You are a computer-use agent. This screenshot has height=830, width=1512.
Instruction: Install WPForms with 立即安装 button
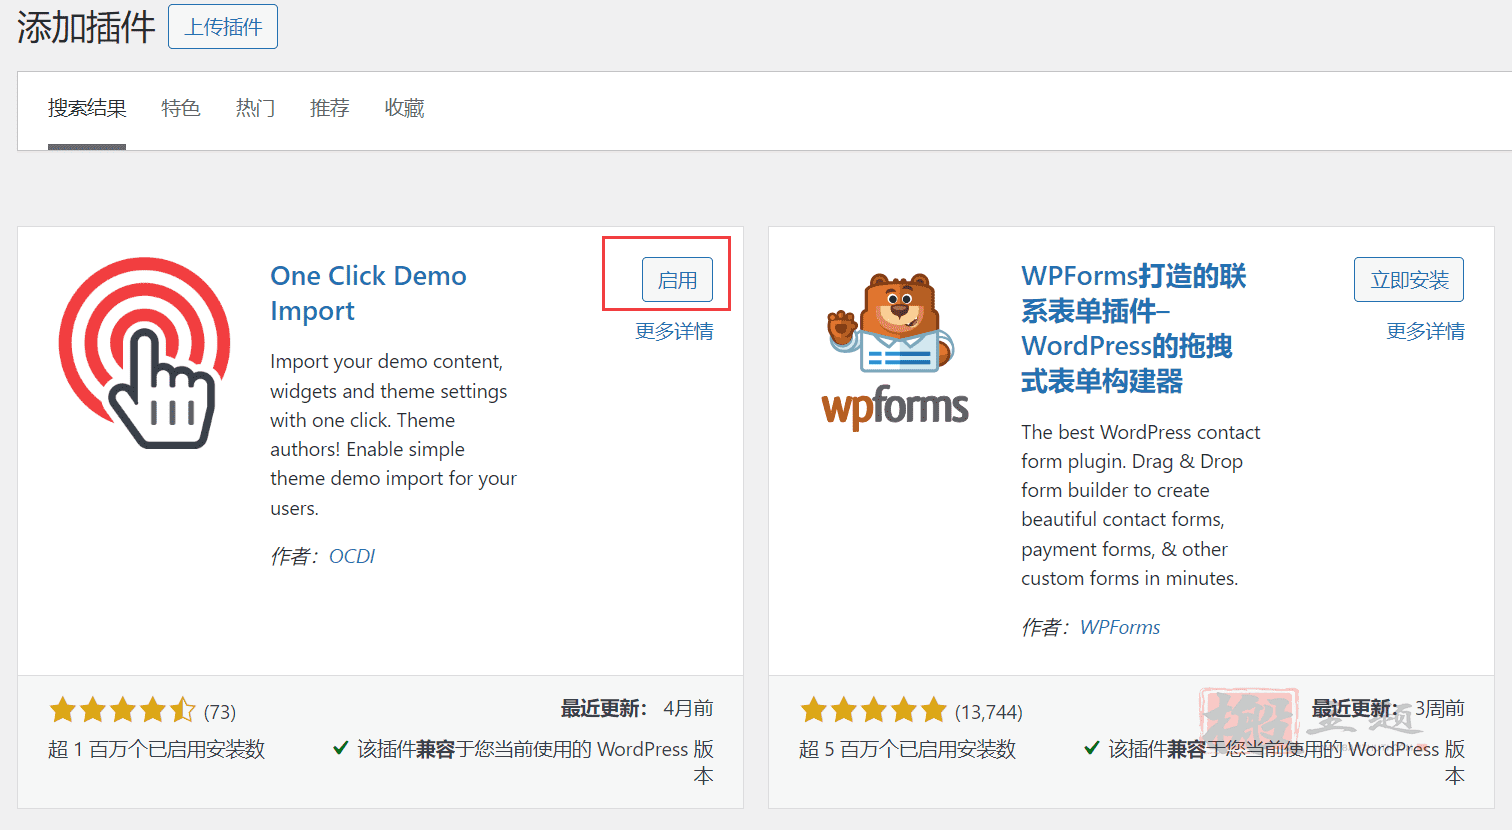(x=1409, y=280)
